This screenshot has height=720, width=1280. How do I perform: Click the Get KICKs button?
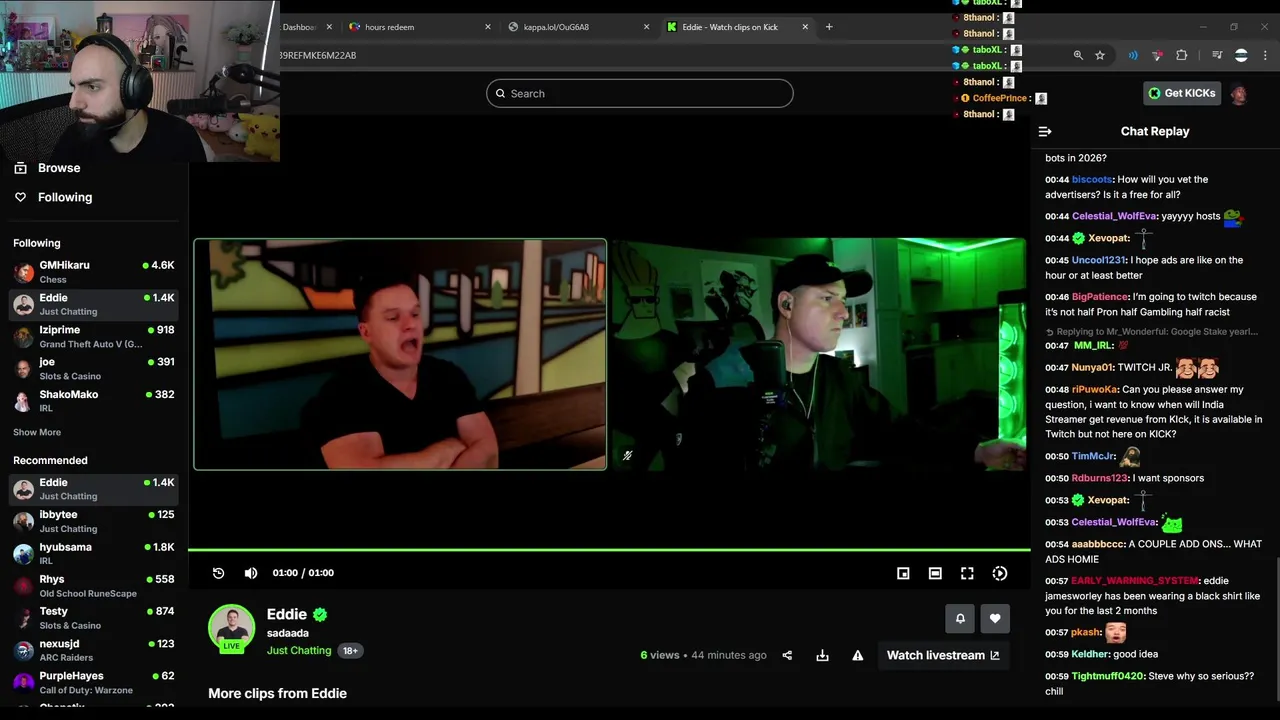pos(1181,93)
